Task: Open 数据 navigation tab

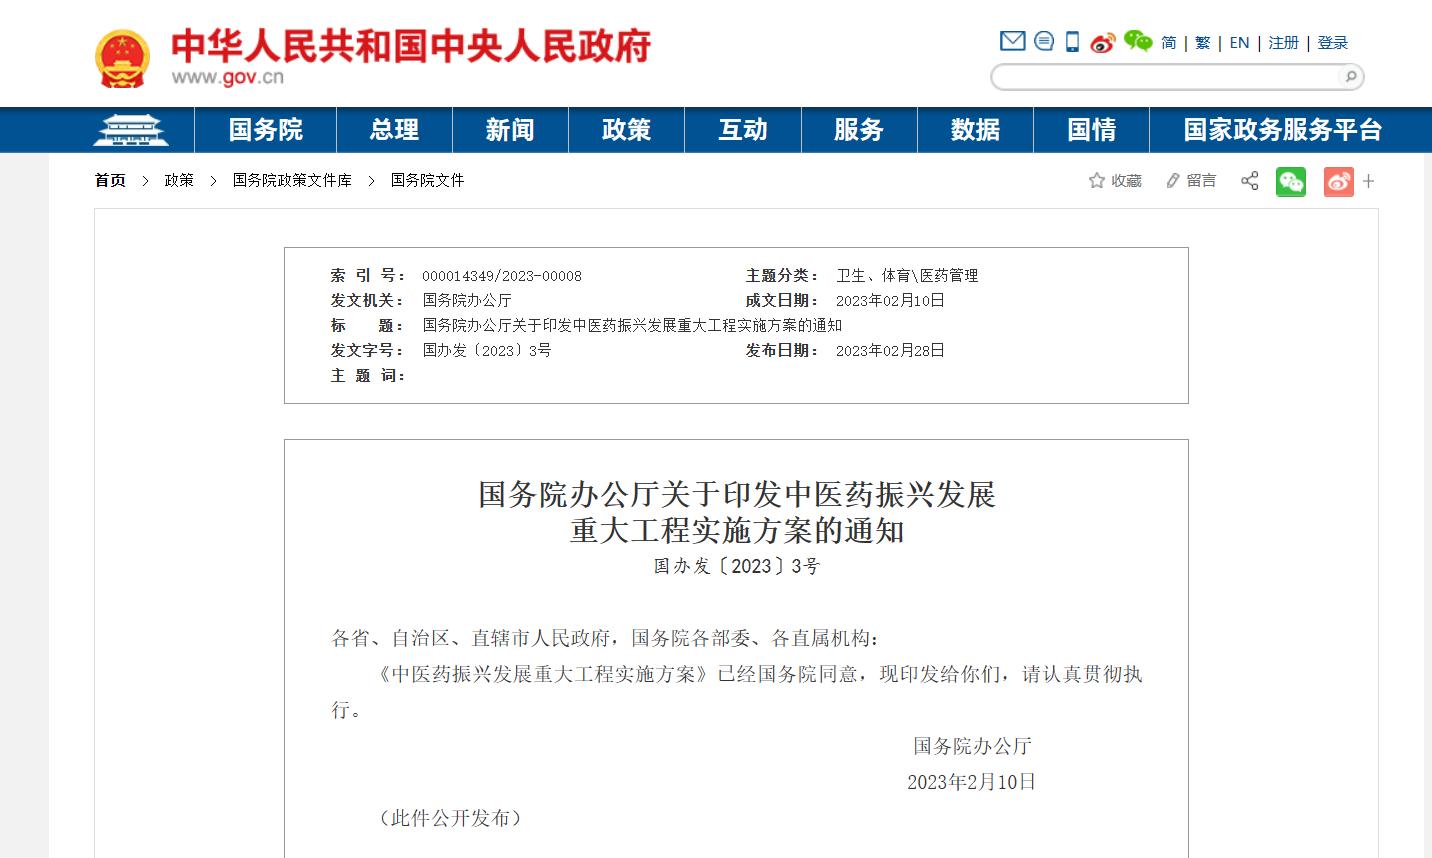Action: pos(975,130)
